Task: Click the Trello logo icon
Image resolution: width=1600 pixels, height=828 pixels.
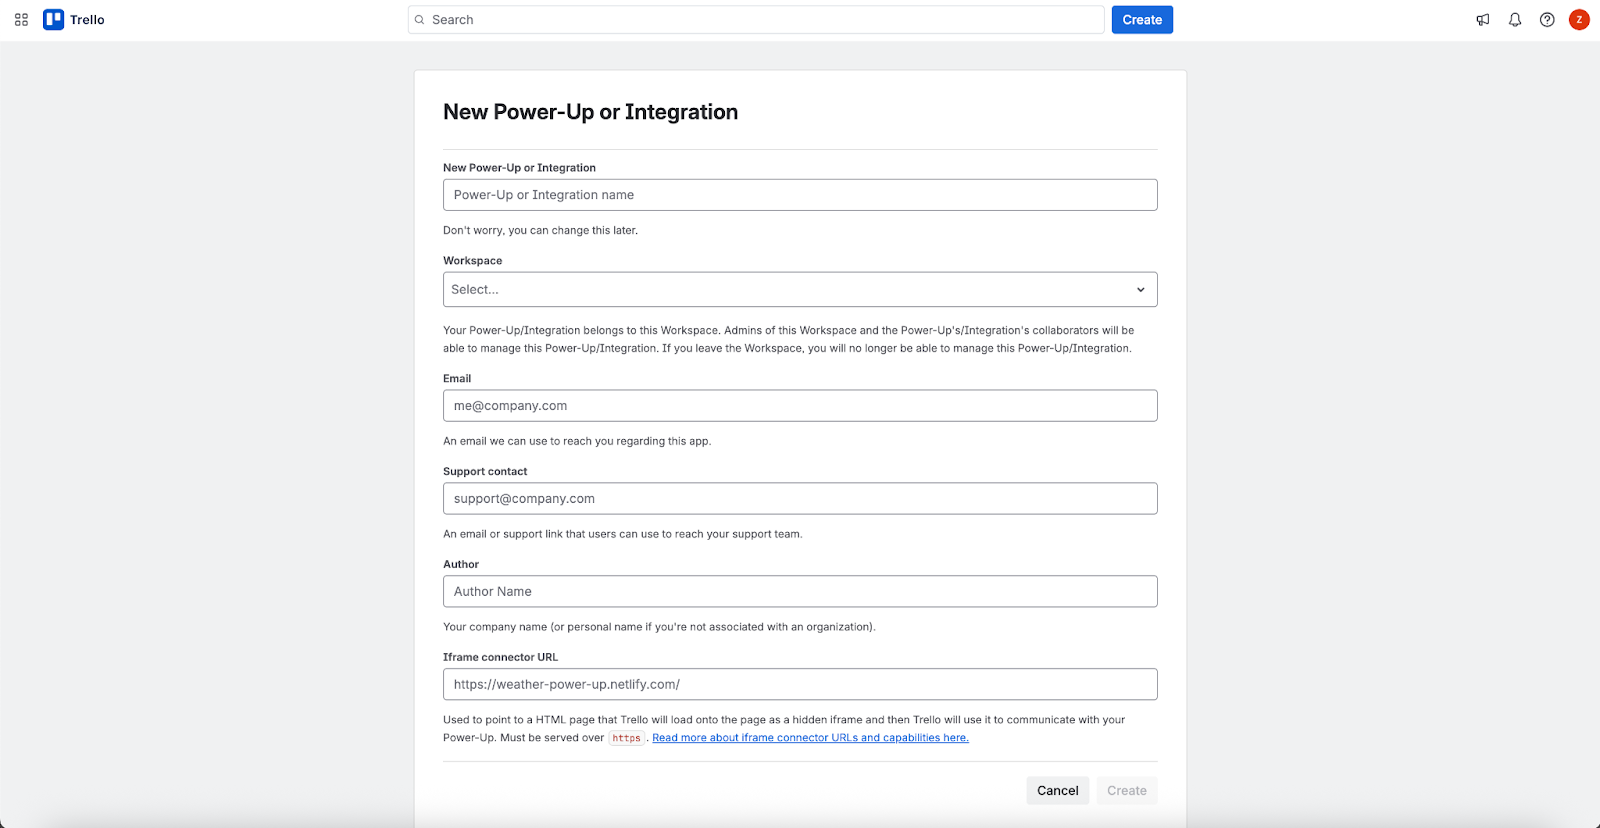Action: 53,20
